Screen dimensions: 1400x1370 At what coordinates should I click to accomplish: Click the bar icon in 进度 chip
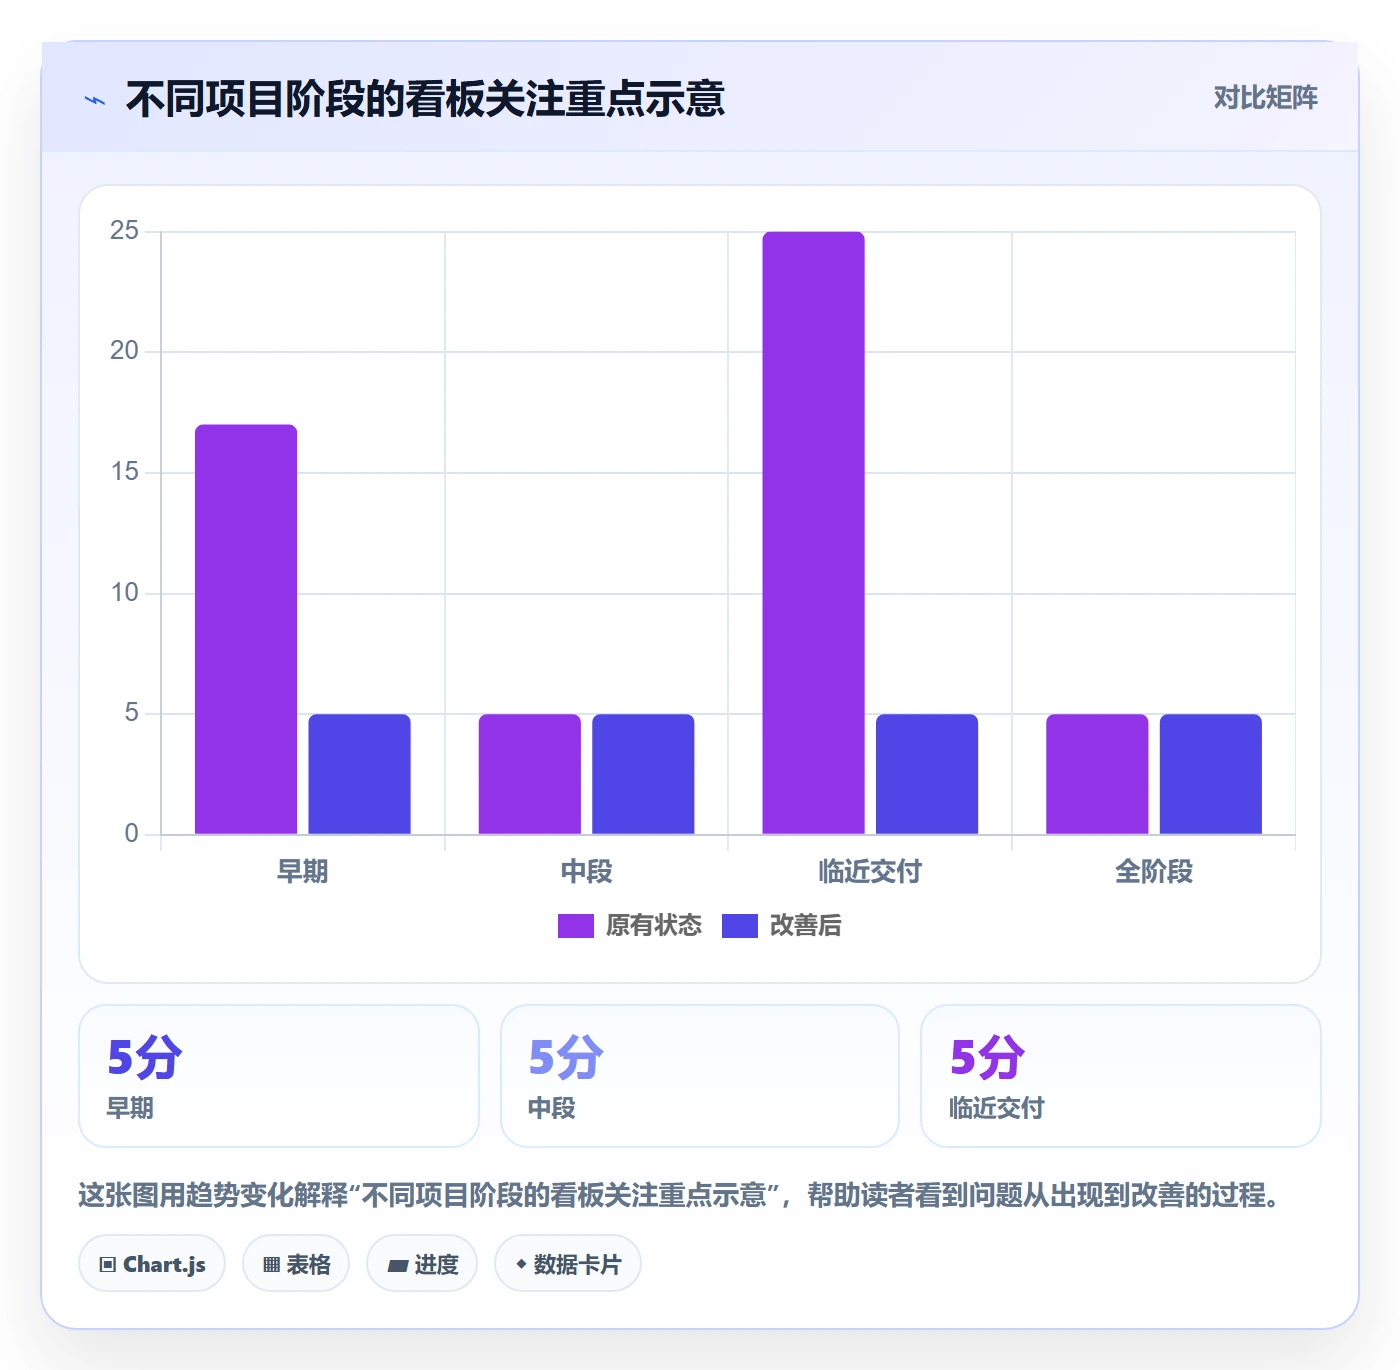pyautogui.click(x=397, y=1266)
